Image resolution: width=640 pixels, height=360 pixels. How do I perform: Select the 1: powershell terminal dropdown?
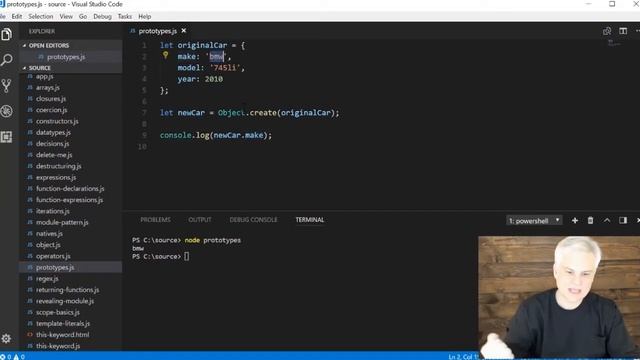pos(534,220)
